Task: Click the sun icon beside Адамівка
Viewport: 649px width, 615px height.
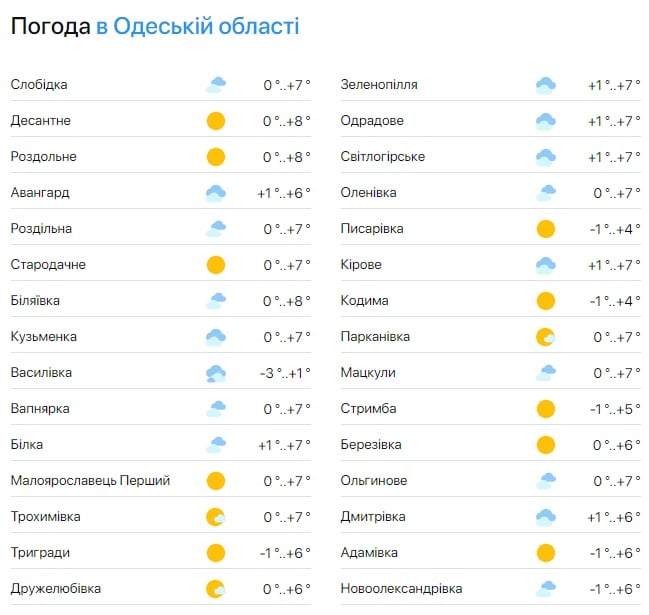Action: 545,553
